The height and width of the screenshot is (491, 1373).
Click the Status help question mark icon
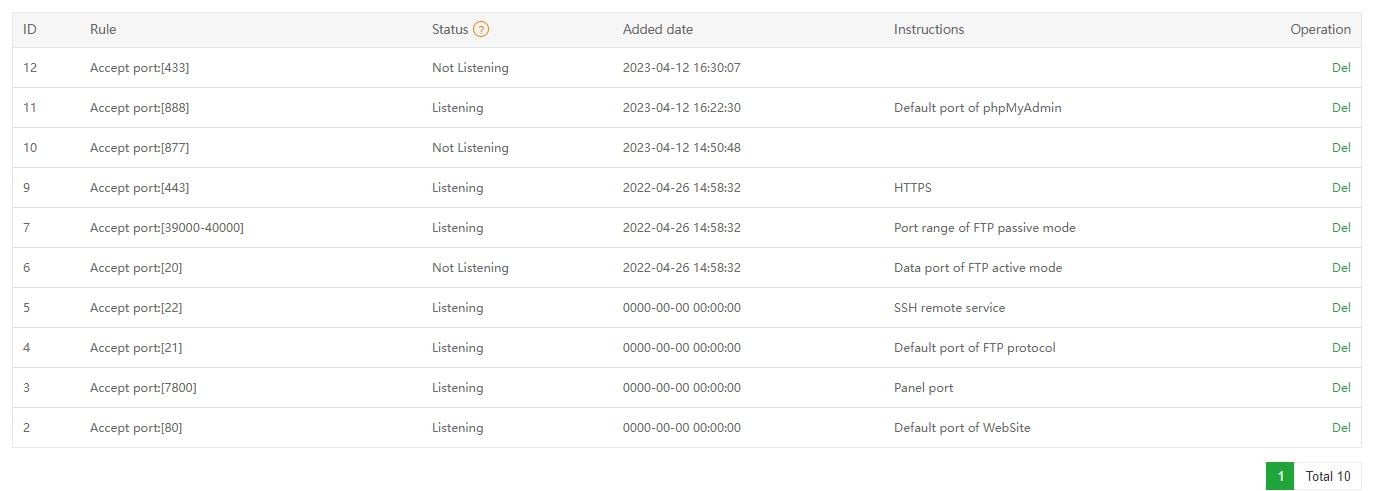point(481,30)
